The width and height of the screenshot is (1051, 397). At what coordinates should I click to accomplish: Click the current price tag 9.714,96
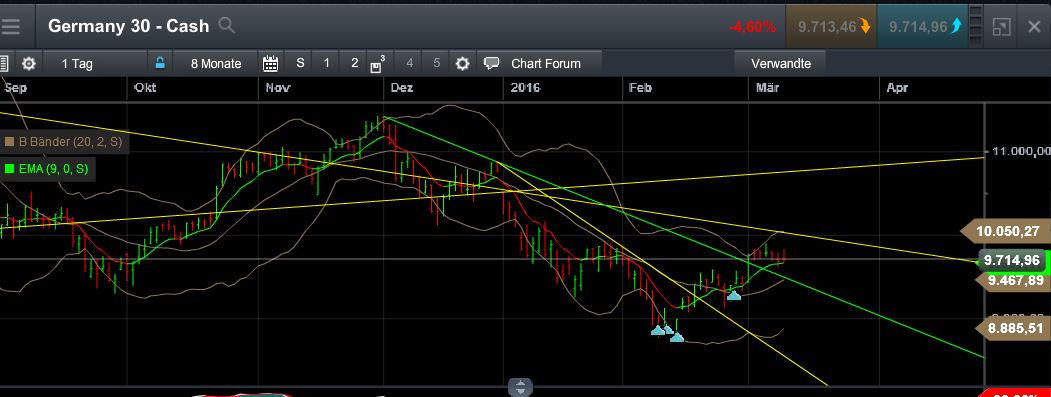tap(1012, 260)
